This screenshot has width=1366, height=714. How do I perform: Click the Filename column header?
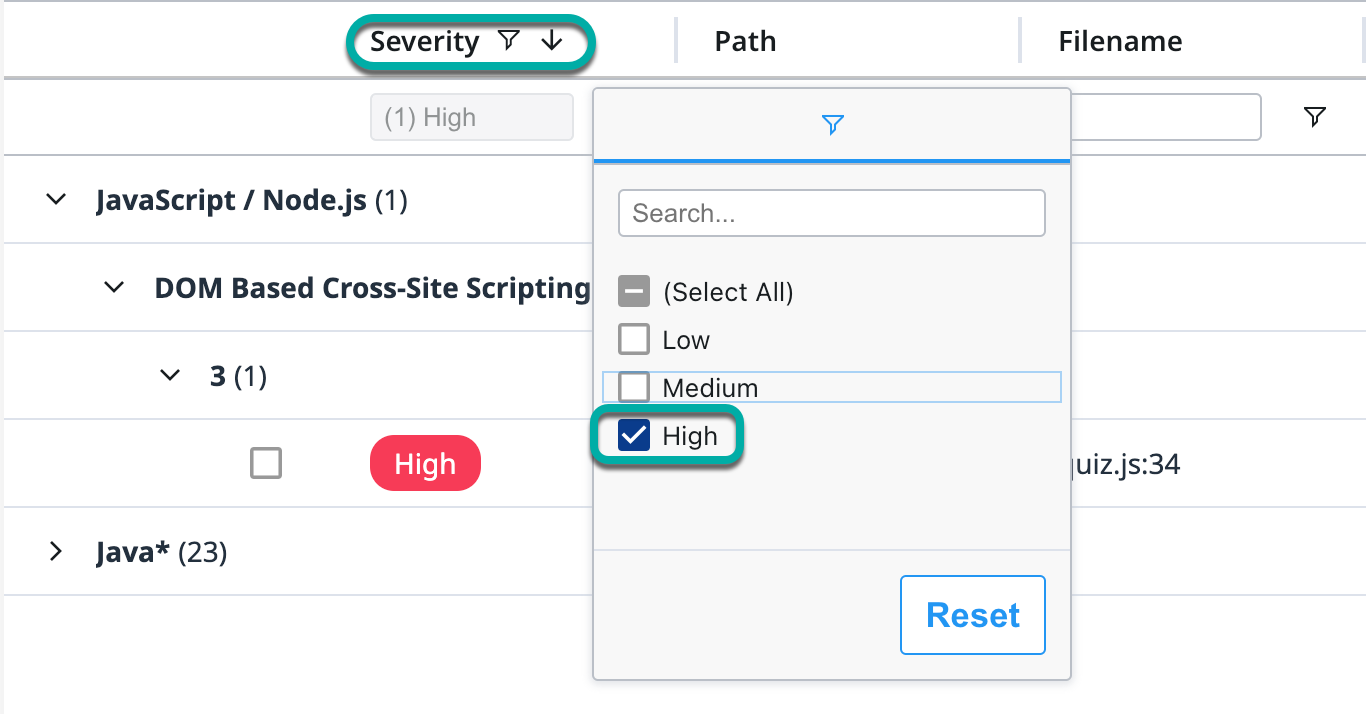click(1120, 41)
